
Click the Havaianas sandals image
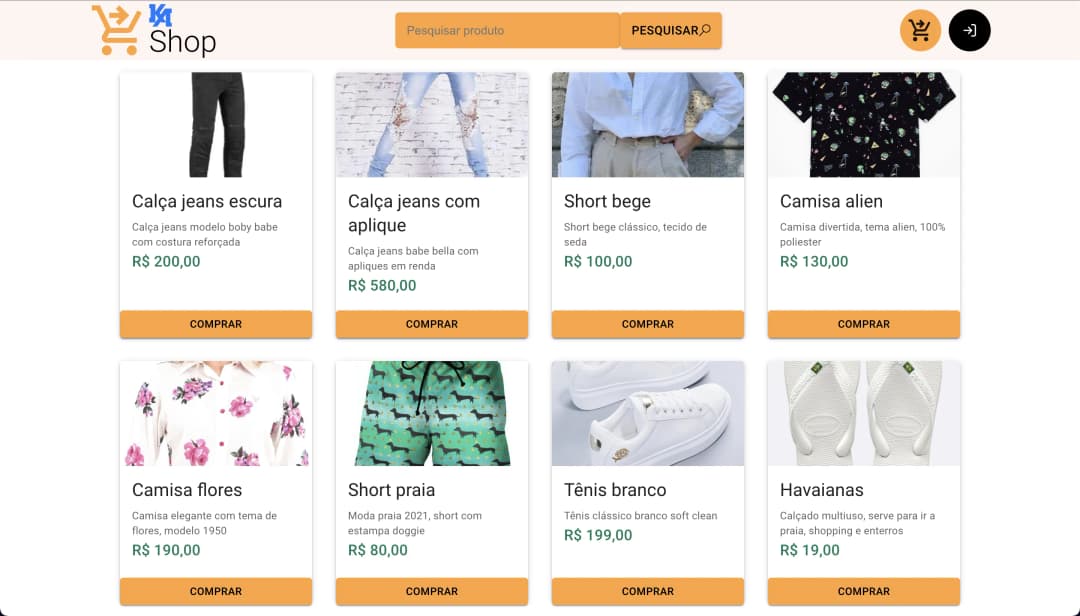pyautogui.click(x=863, y=414)
